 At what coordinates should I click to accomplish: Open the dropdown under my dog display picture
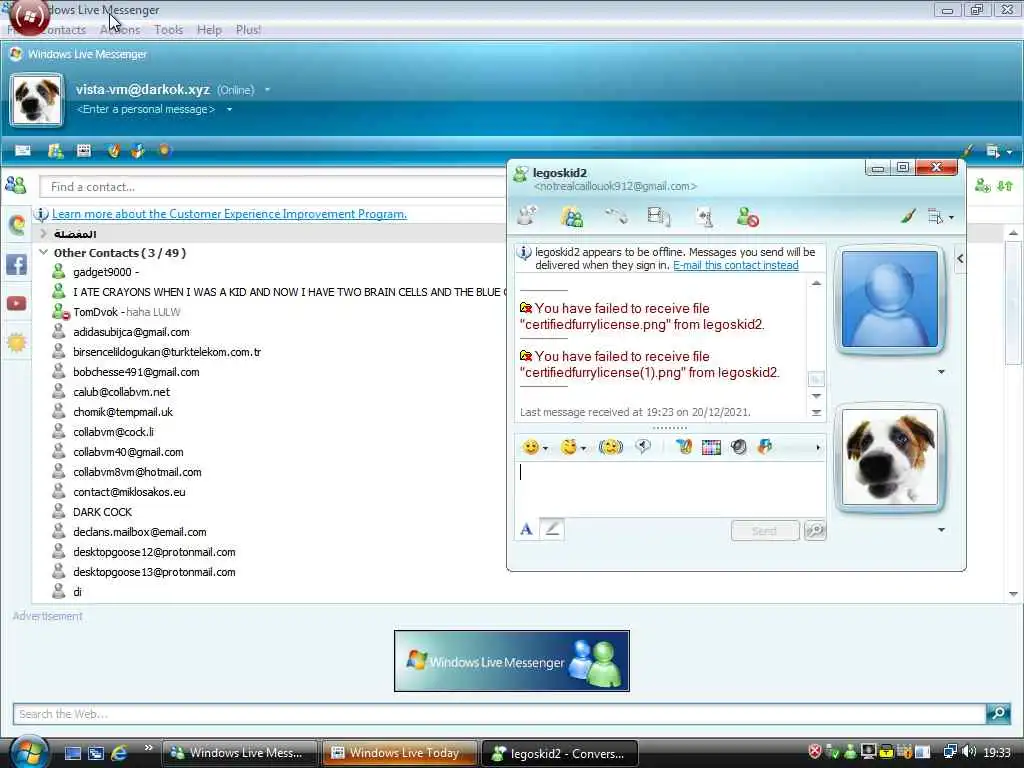941,530
